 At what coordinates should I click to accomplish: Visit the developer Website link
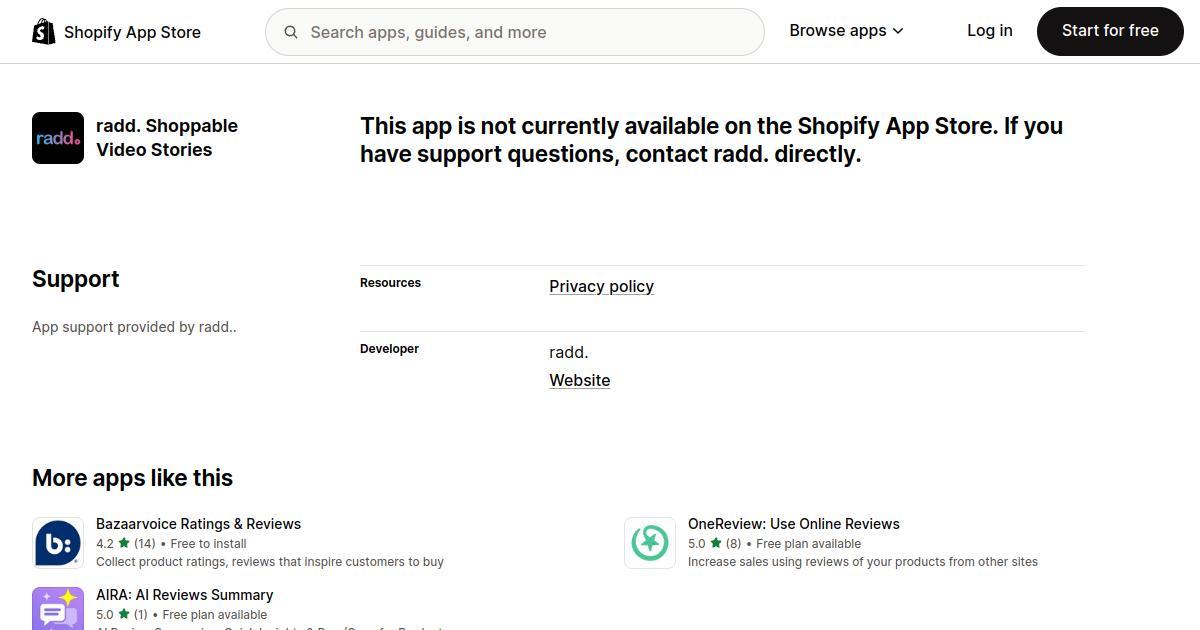[x=579, y=380]
